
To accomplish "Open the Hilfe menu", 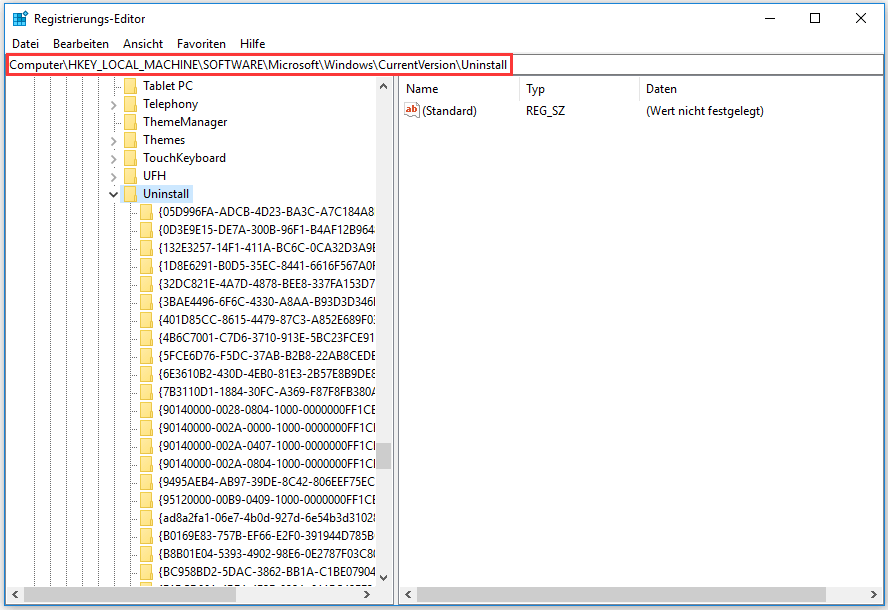I will click(253, 44).
